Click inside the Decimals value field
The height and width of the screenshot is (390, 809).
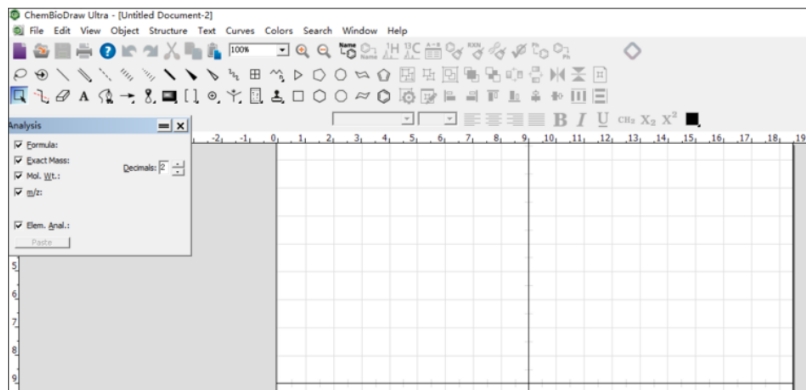164,168
